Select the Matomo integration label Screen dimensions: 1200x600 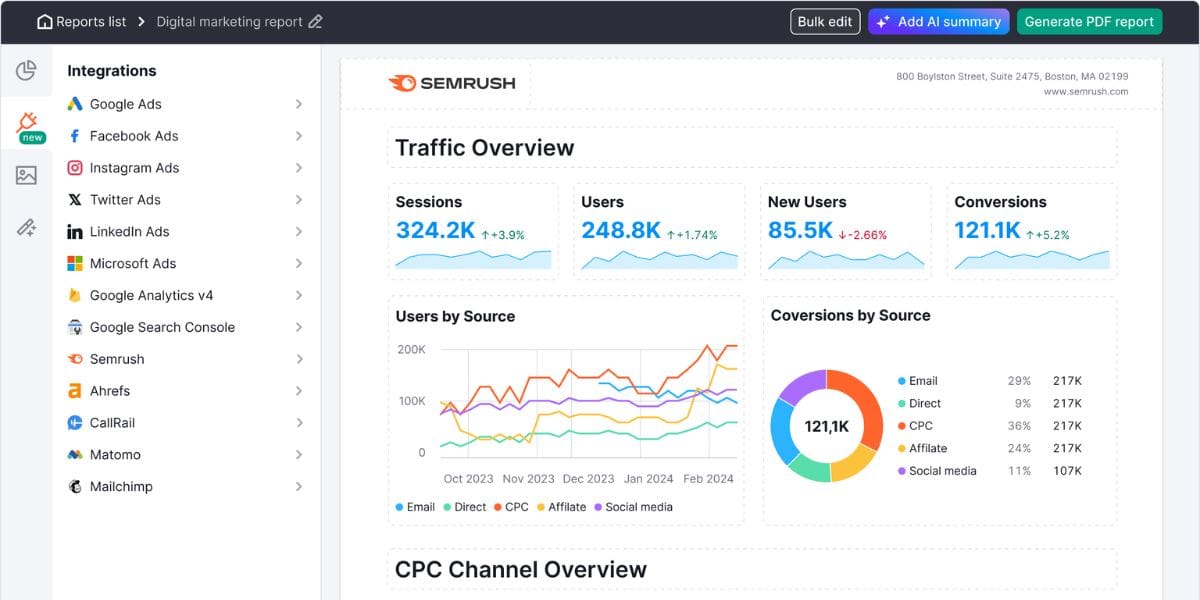(x=115, y=455)
